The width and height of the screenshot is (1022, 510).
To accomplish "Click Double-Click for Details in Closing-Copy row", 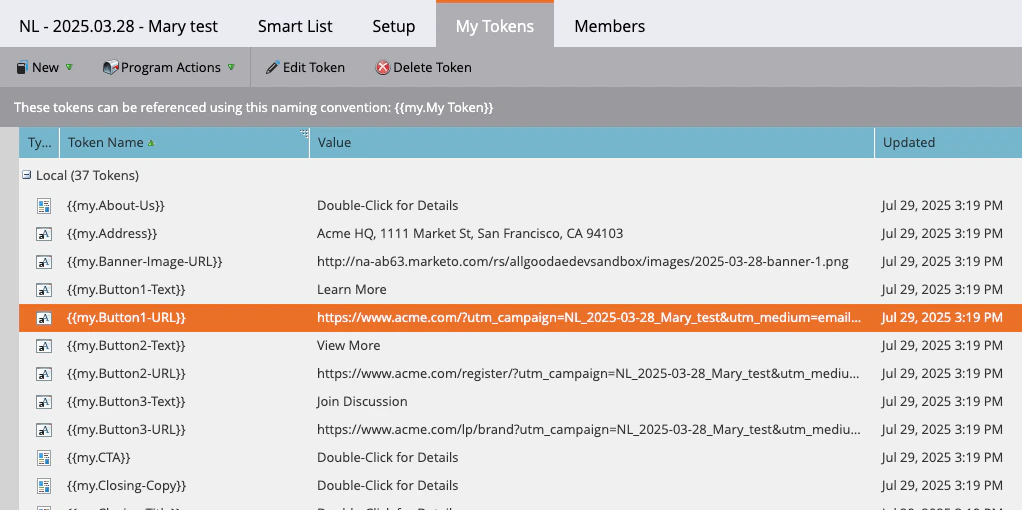I will coord(387,486).
